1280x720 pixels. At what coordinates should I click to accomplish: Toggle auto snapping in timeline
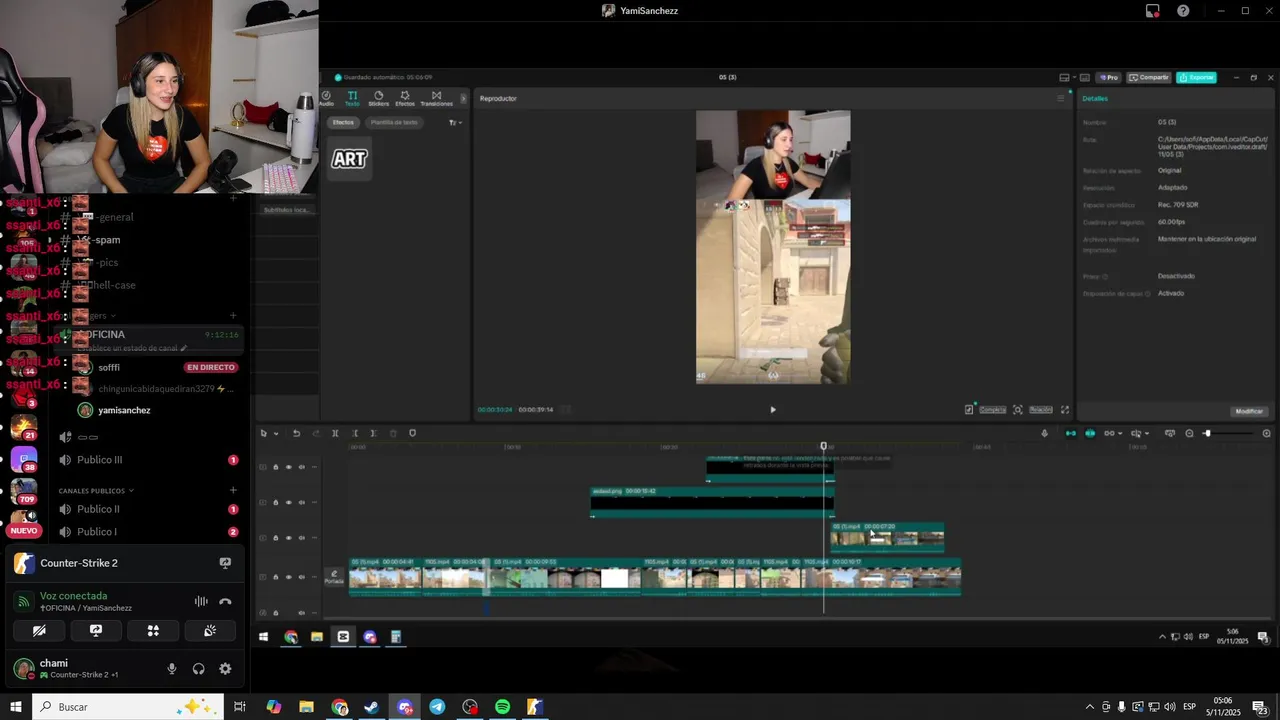tap(1090, 433)
